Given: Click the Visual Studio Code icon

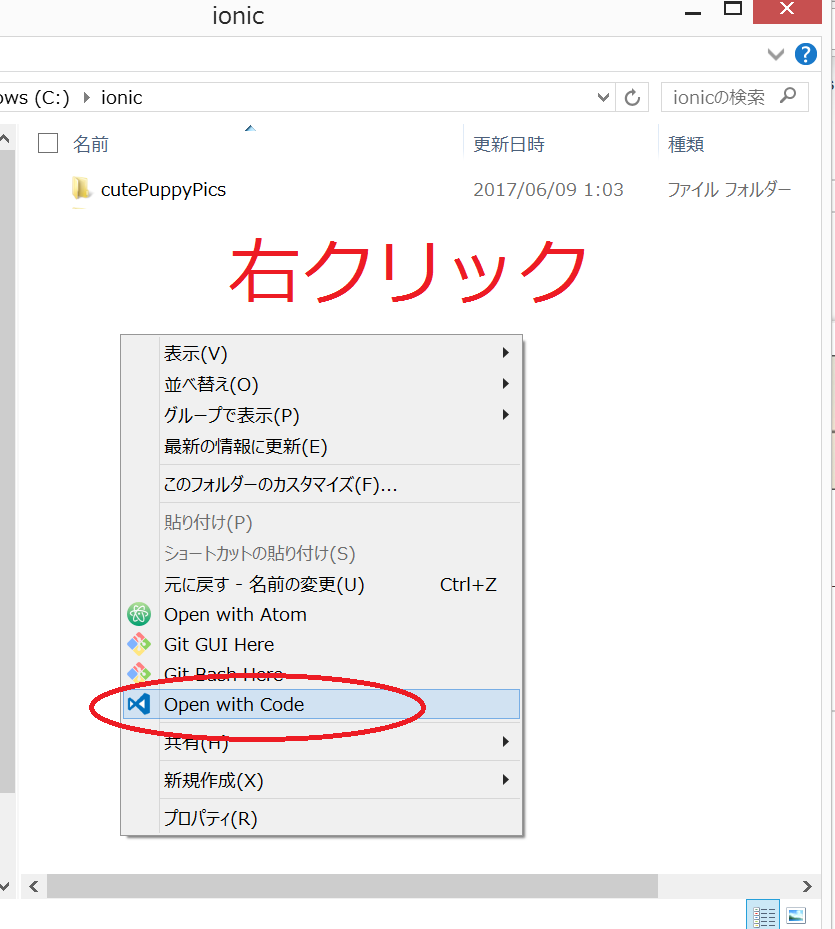Looking at the screenshot, I should [139, 704].
